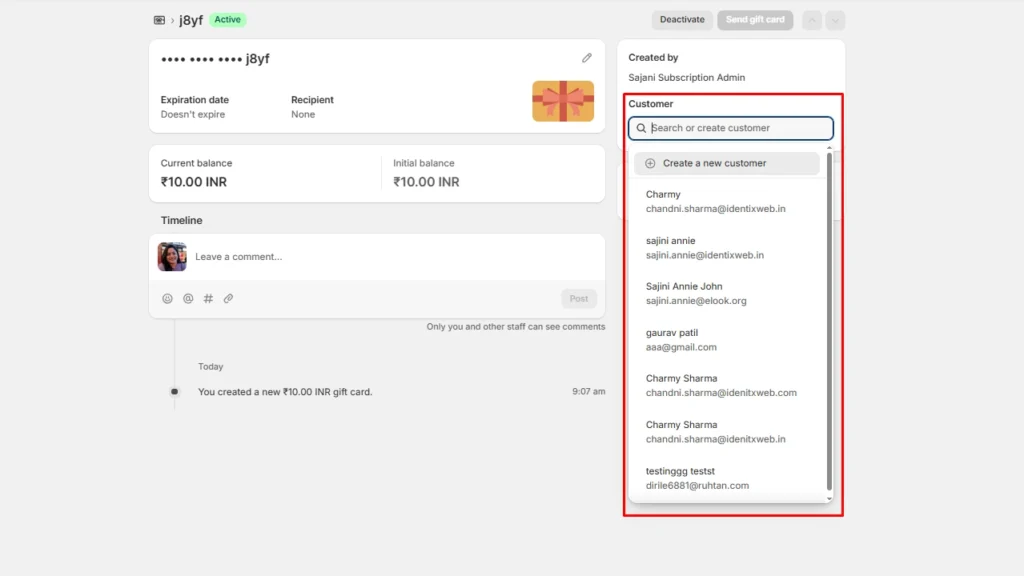Click the gift card bow illustration
This screenshot has height=576, width=1024.
[x=563, y=101]
